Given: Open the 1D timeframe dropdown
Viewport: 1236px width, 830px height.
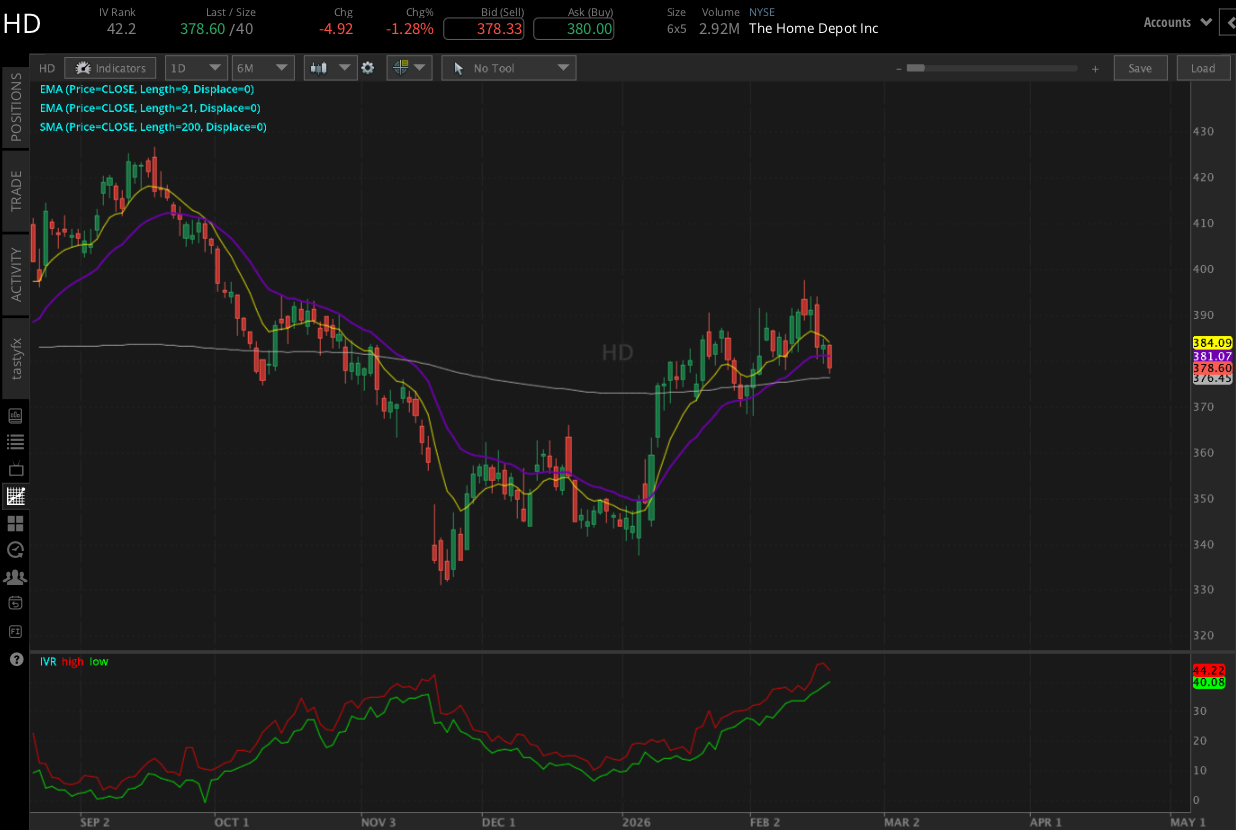Looking at the screenshot, I should click(x=196, y=67).
